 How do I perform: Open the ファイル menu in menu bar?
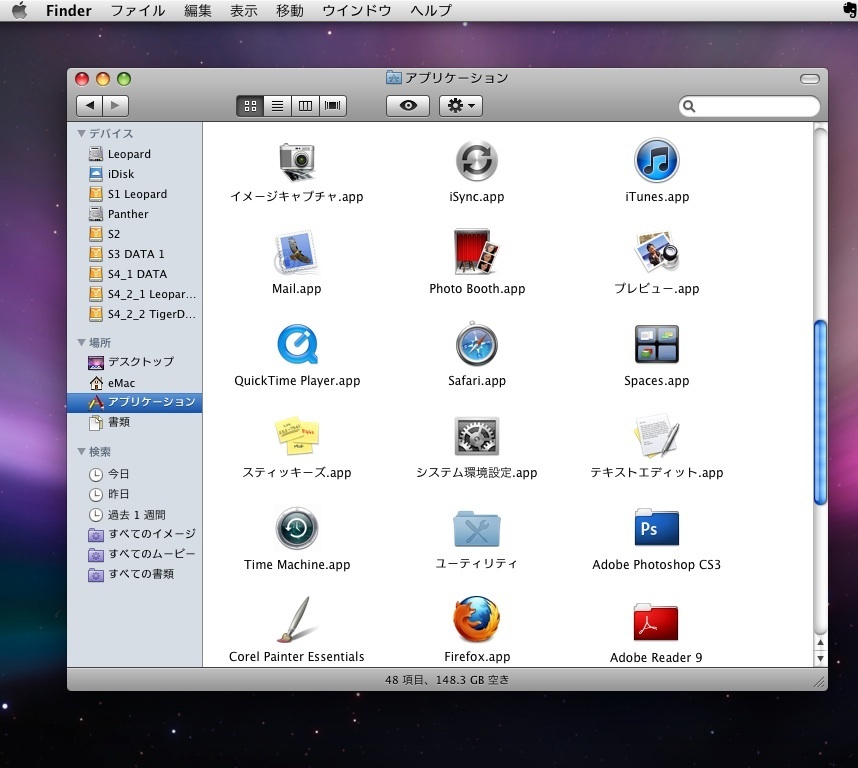(x=138, y=11)
